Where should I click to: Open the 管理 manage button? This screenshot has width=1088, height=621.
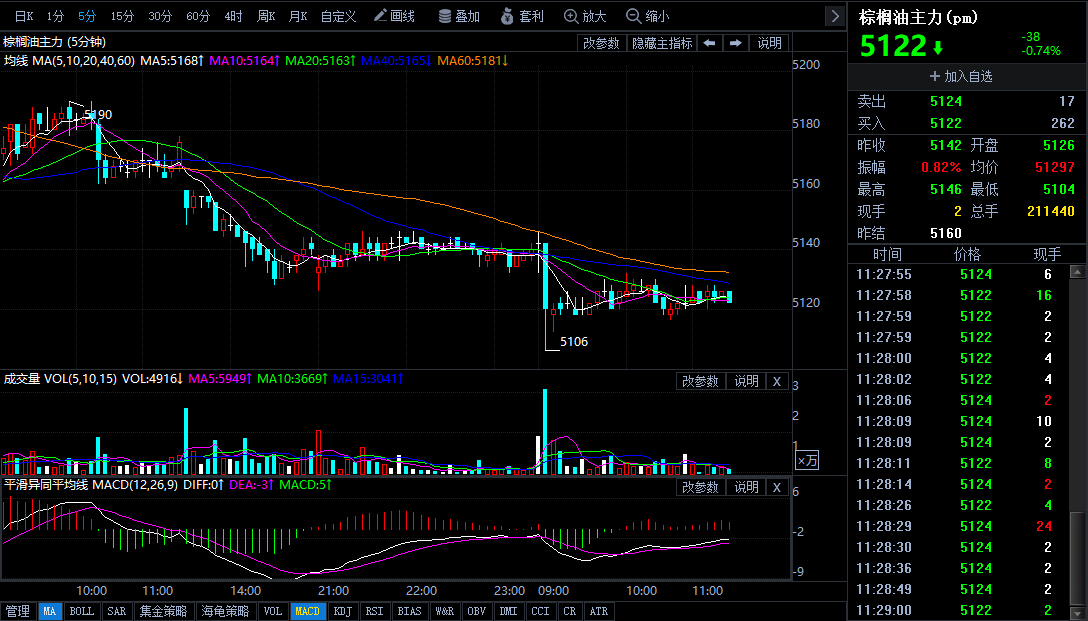tap(17, 611)
